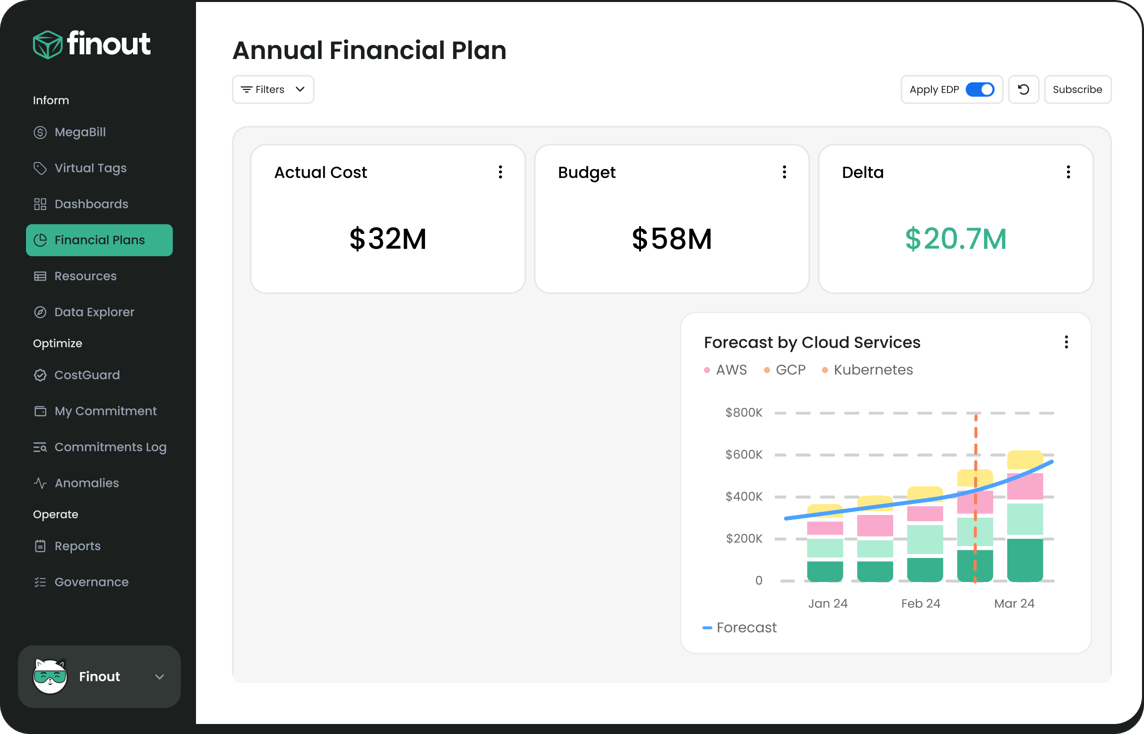
Task: Open Actual Cost card options menu
Action: [500, 172]
